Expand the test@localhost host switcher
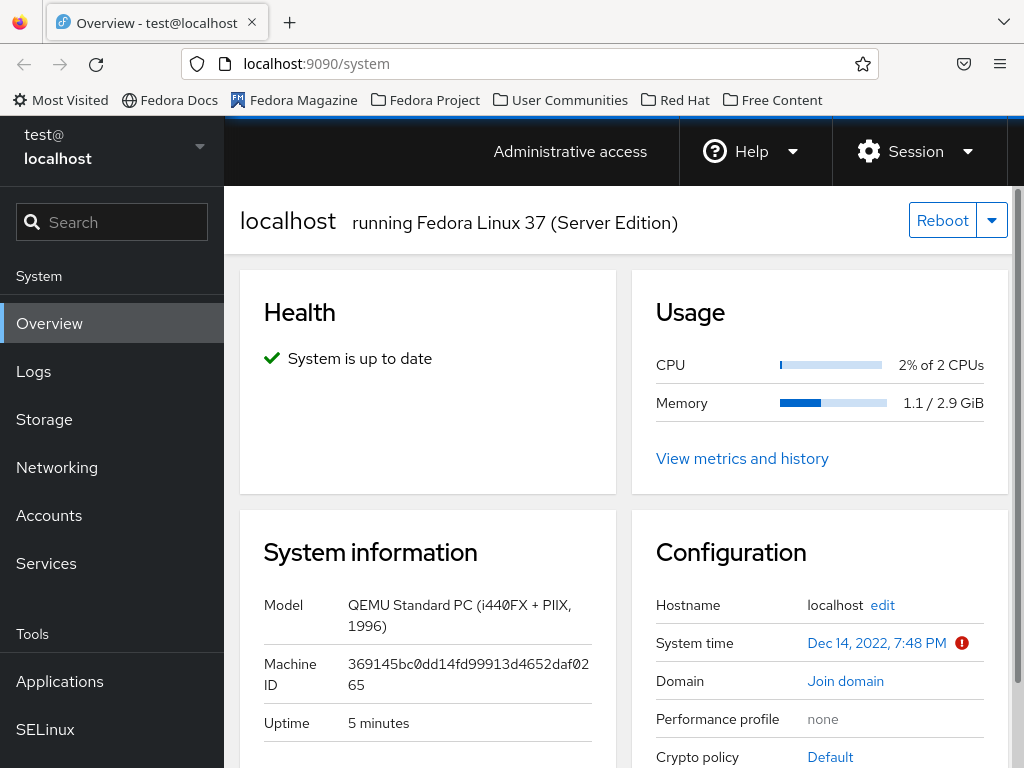The height and width of the screenshot is (768, 1024). click(112, 147)
